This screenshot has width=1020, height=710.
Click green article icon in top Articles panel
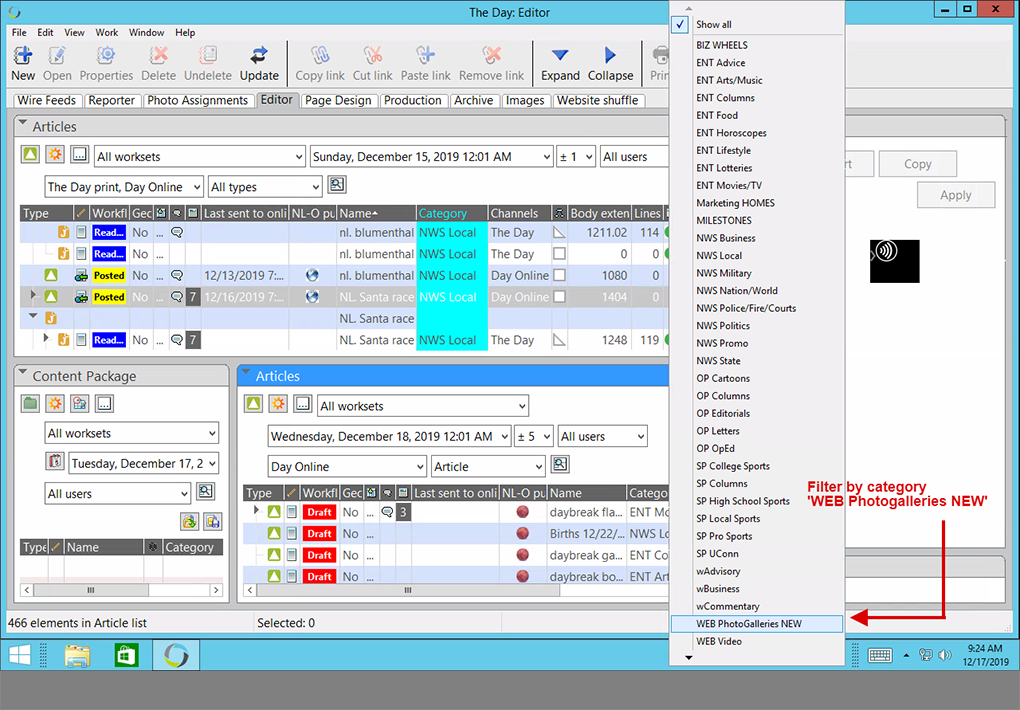(x=30, y=155)
